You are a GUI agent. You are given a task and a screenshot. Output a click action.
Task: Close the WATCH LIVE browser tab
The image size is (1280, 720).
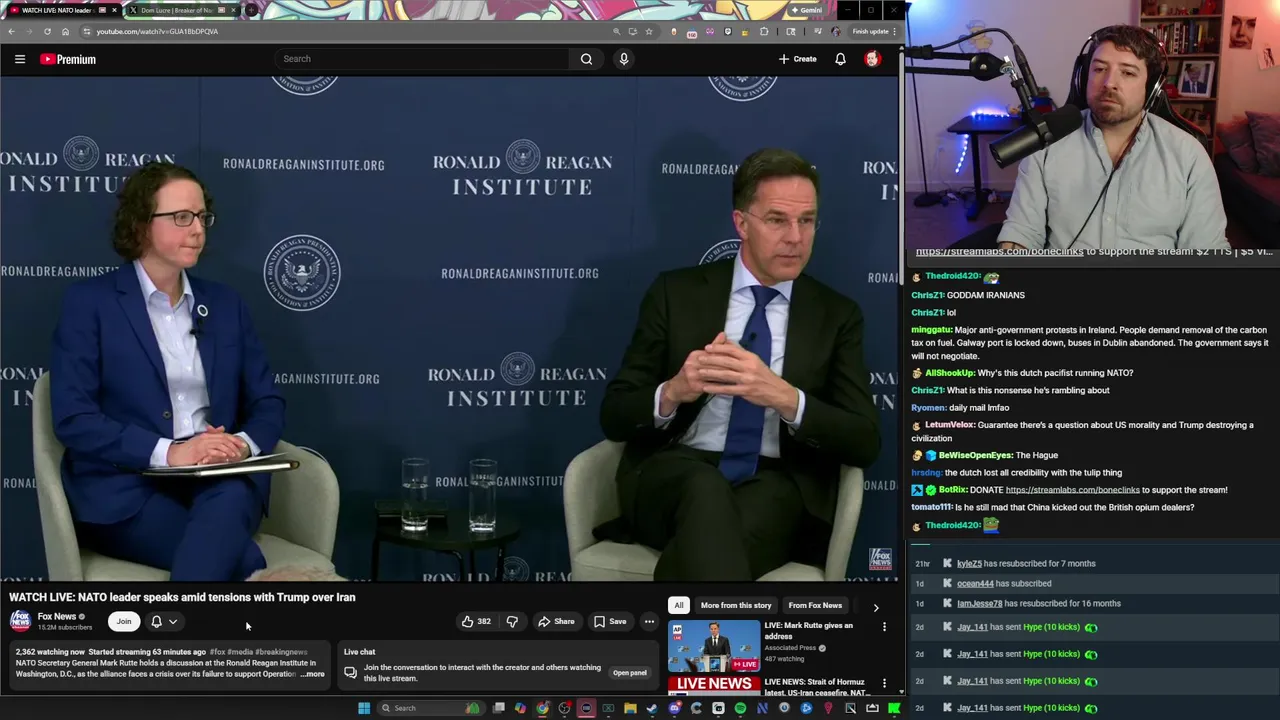pos(114,10)
